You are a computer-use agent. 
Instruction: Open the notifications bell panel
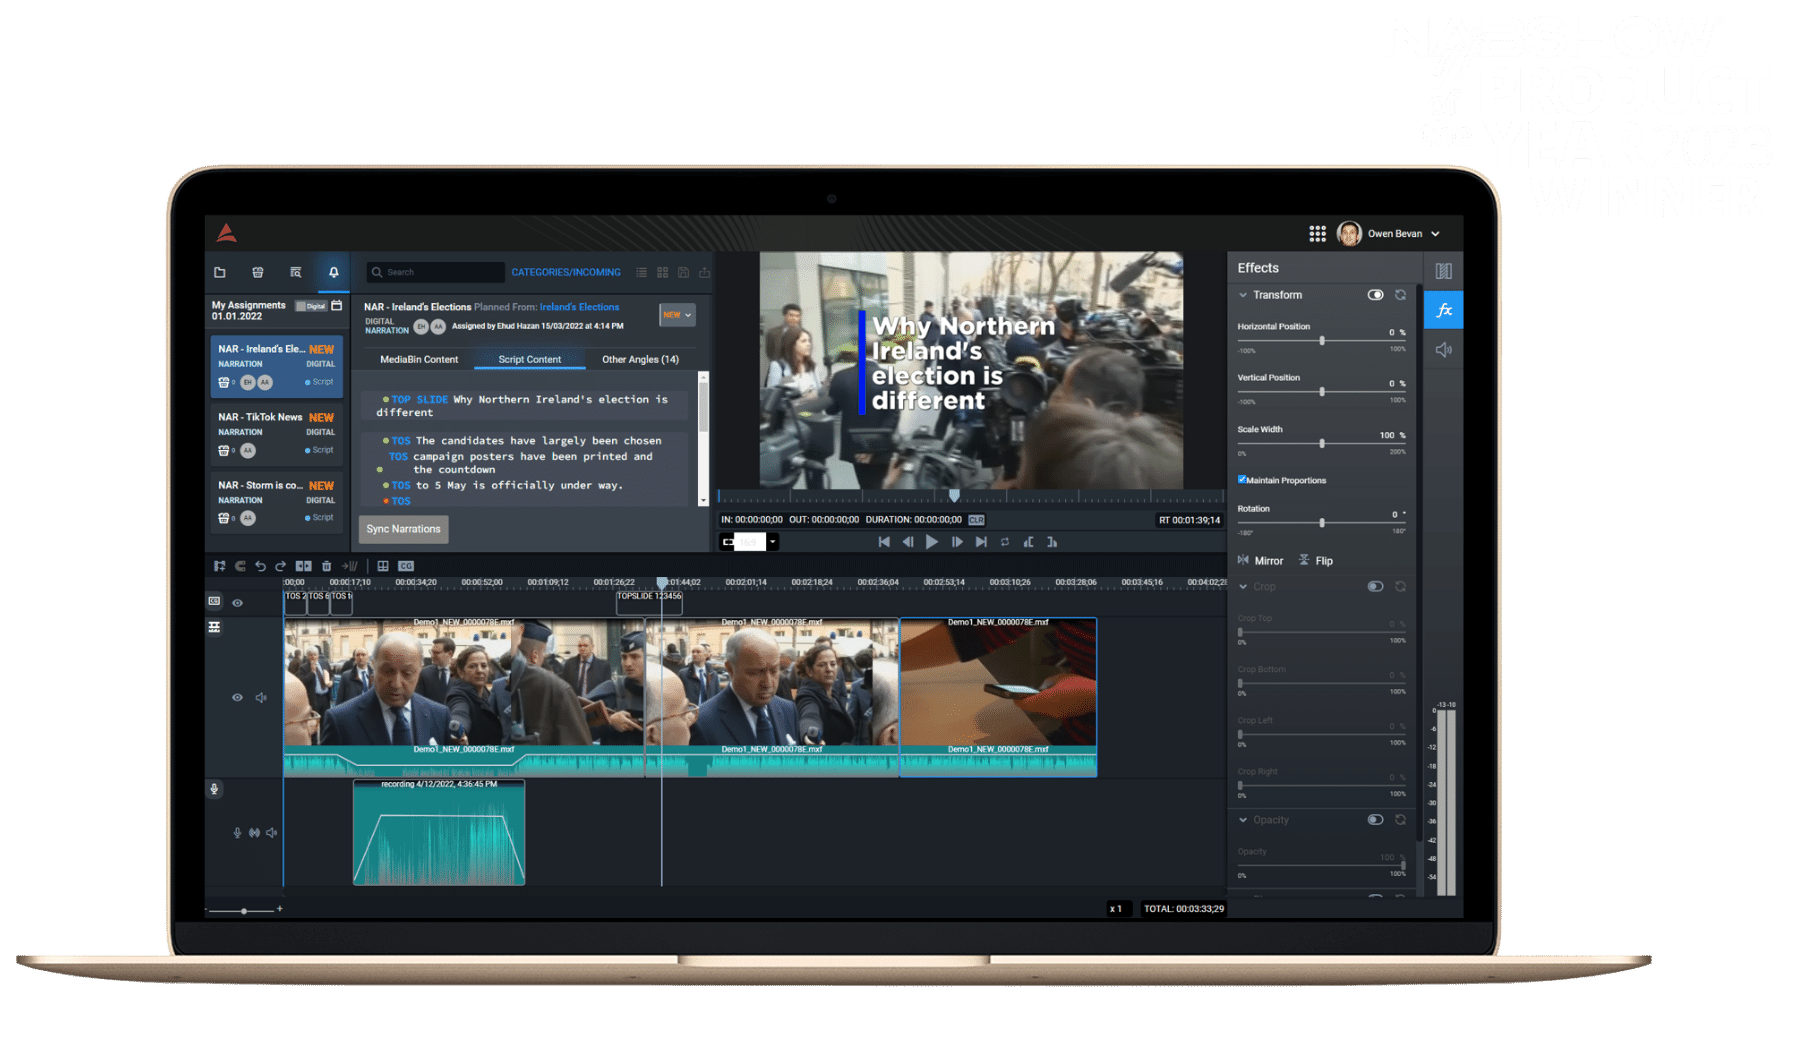point(333,272)
